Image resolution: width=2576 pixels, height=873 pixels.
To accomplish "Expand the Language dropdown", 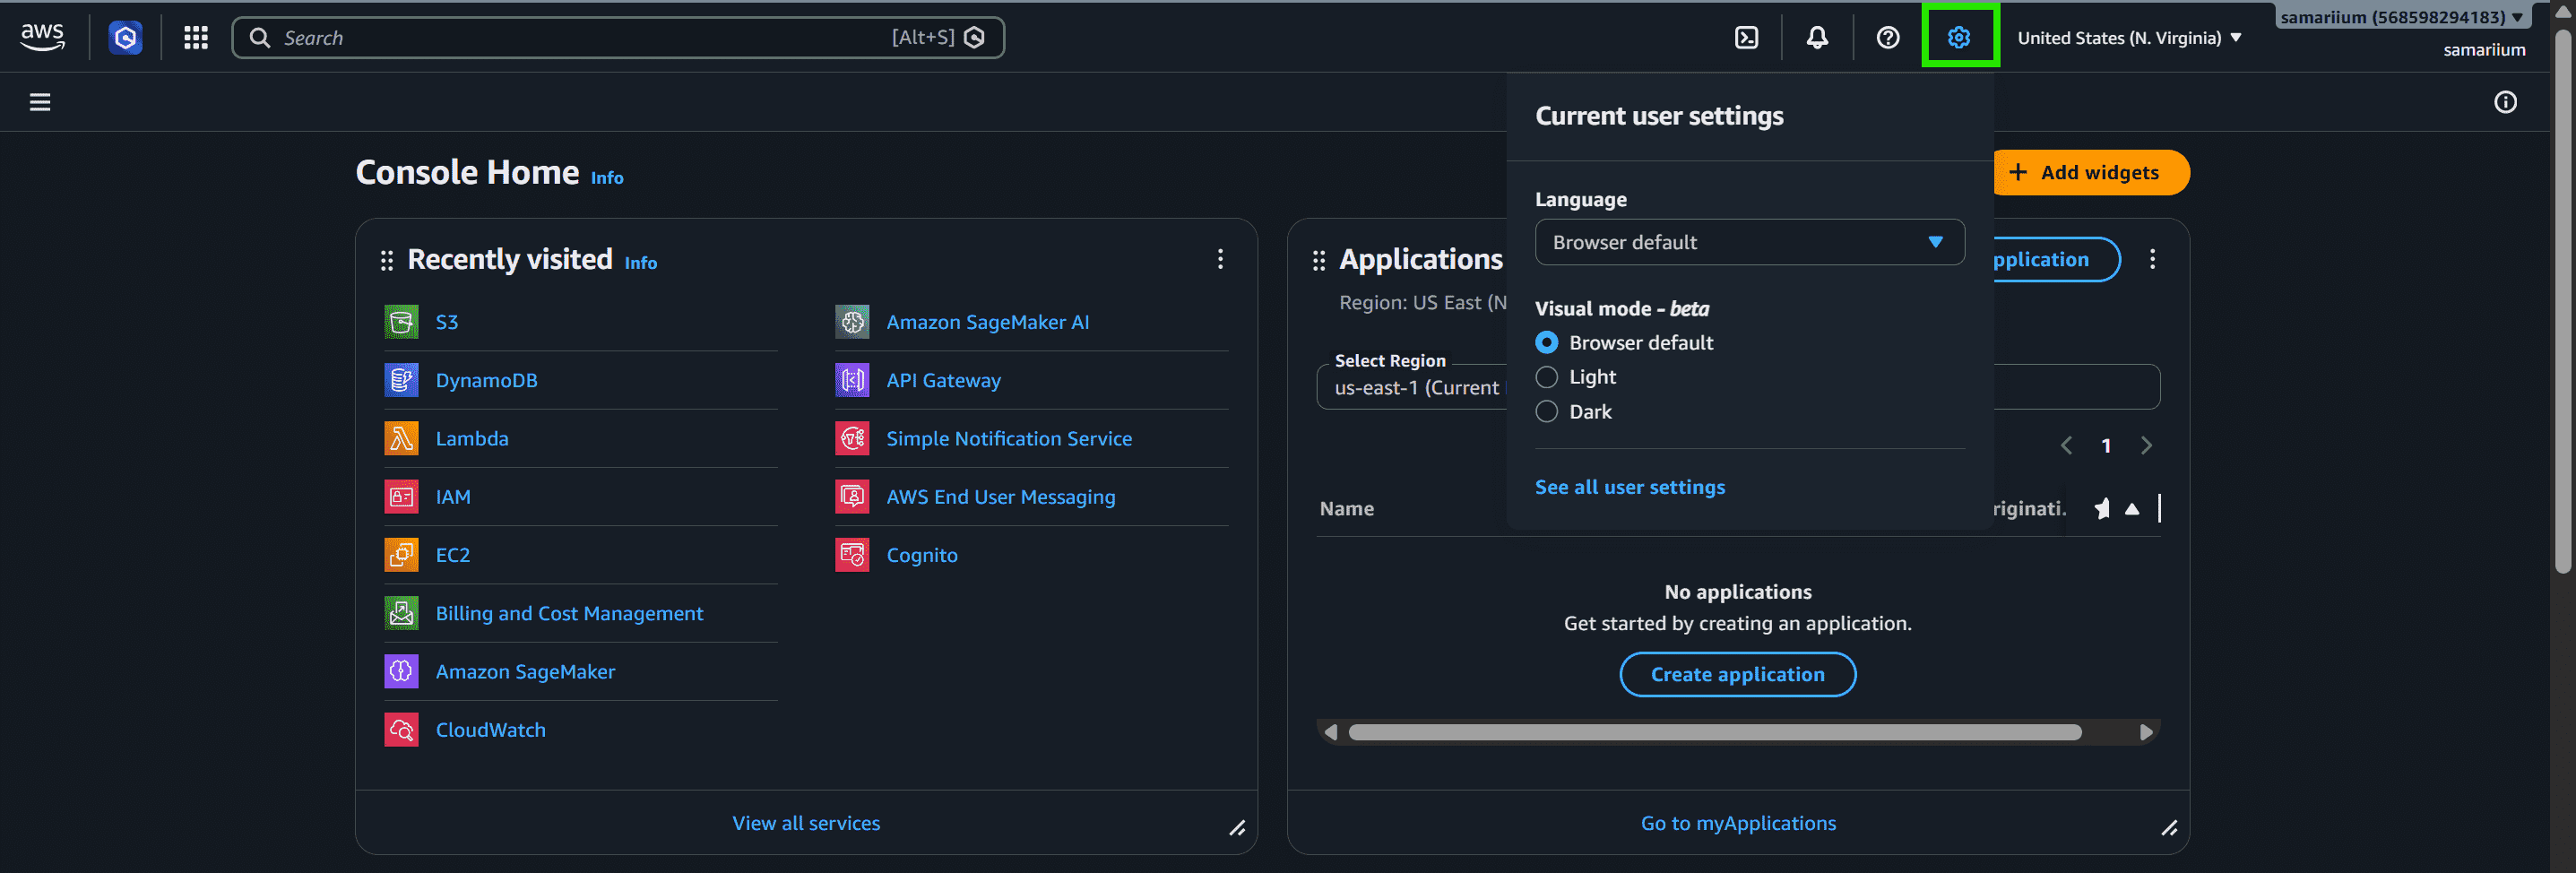I will coord(1749,242).
